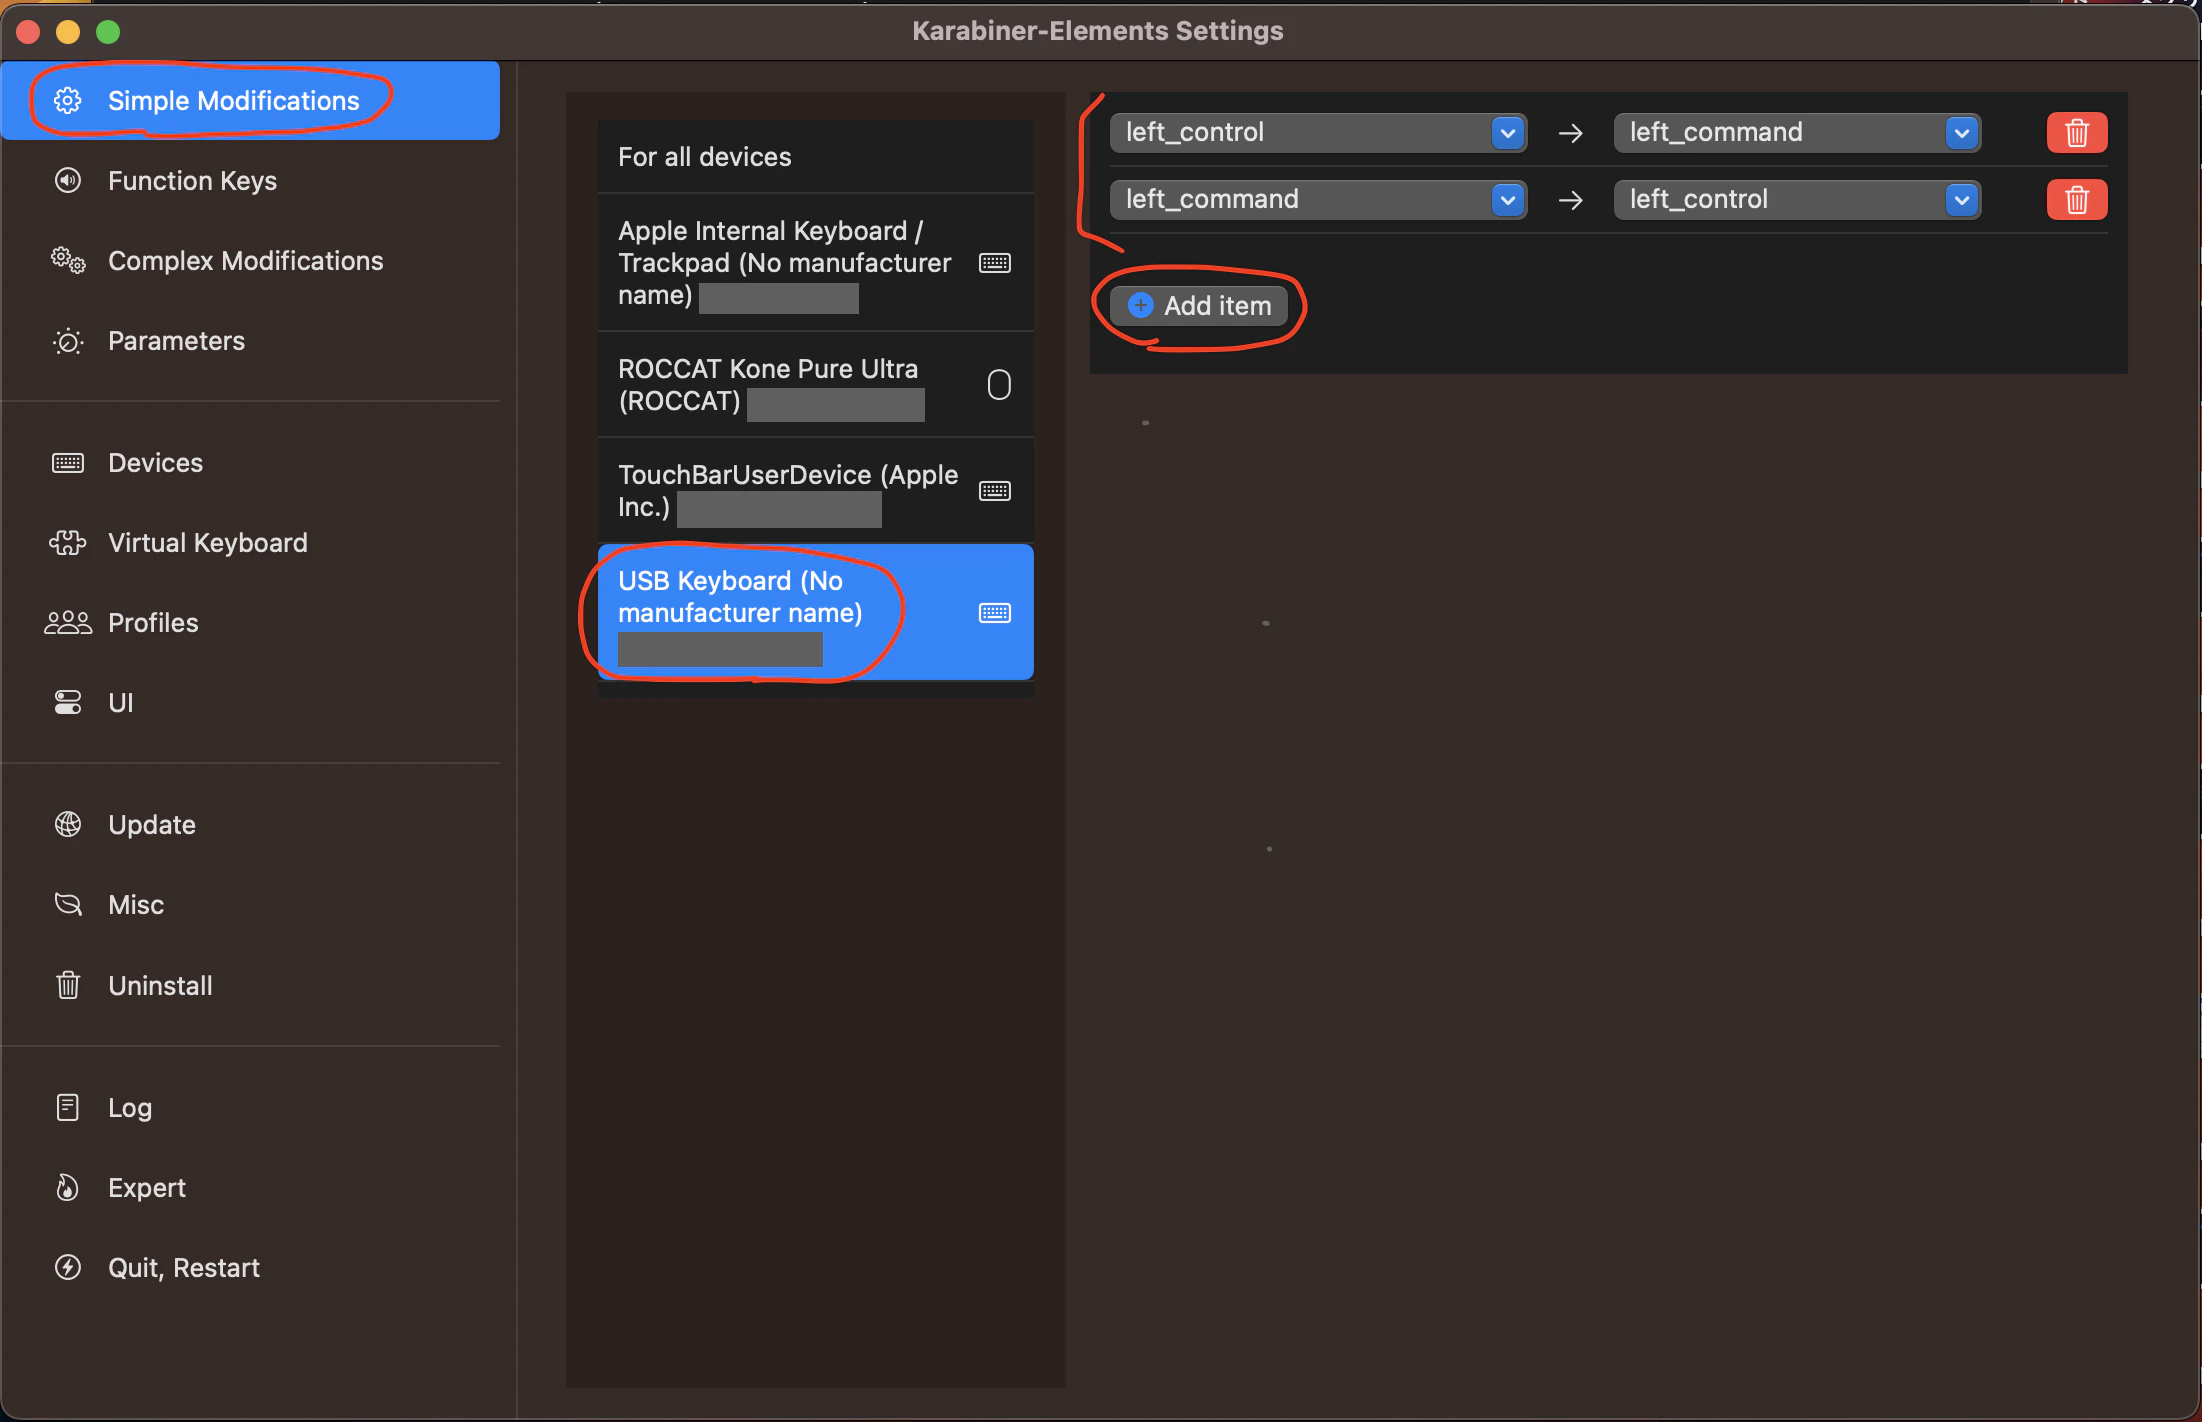
Task: Go to the Parameters section
Action: click(x=176, y=341)
